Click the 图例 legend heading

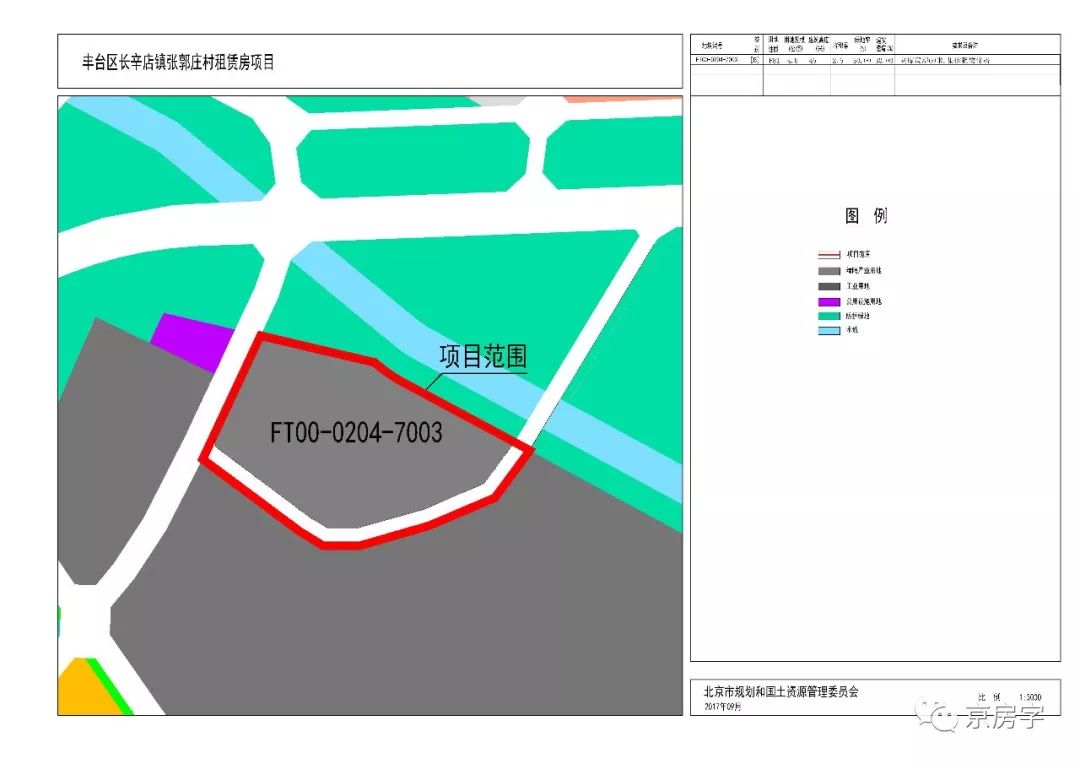tap(867, 214)
